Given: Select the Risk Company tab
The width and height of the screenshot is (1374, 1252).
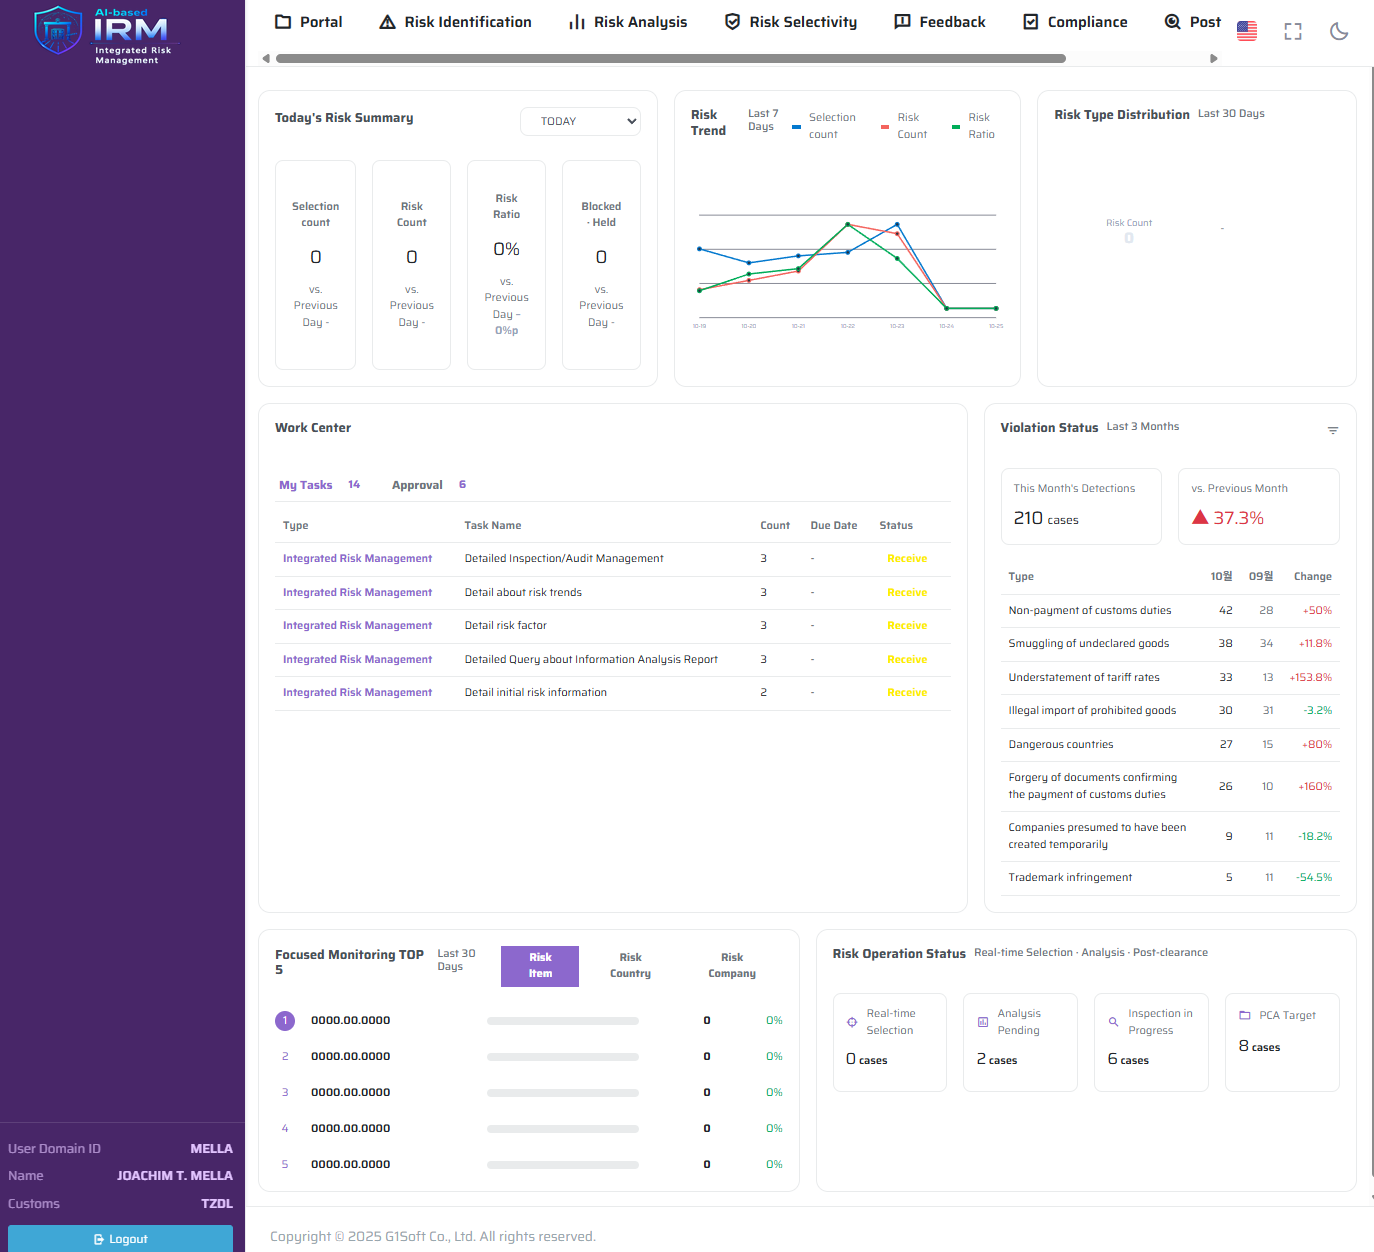Looking at the screenshot, I should [732, 966].
